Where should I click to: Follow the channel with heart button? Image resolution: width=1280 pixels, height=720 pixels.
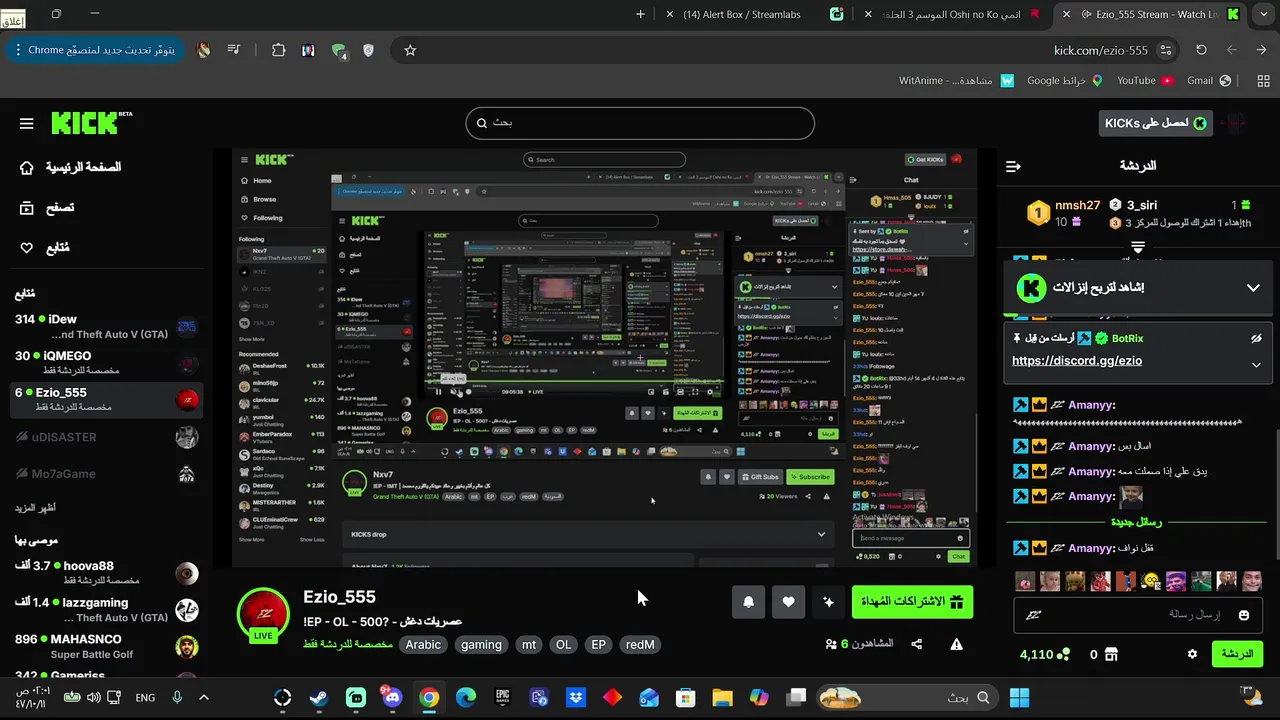pos(788,602)
